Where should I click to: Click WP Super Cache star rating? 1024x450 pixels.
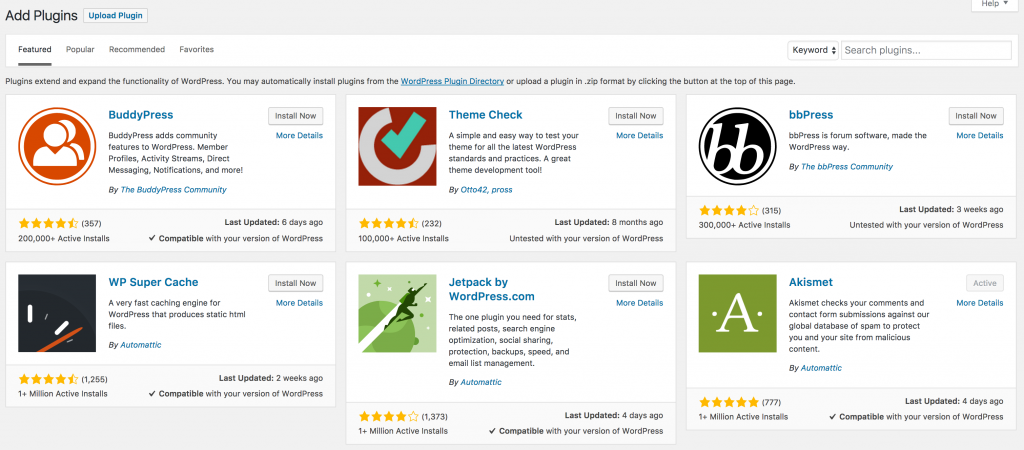pos(48,379)
